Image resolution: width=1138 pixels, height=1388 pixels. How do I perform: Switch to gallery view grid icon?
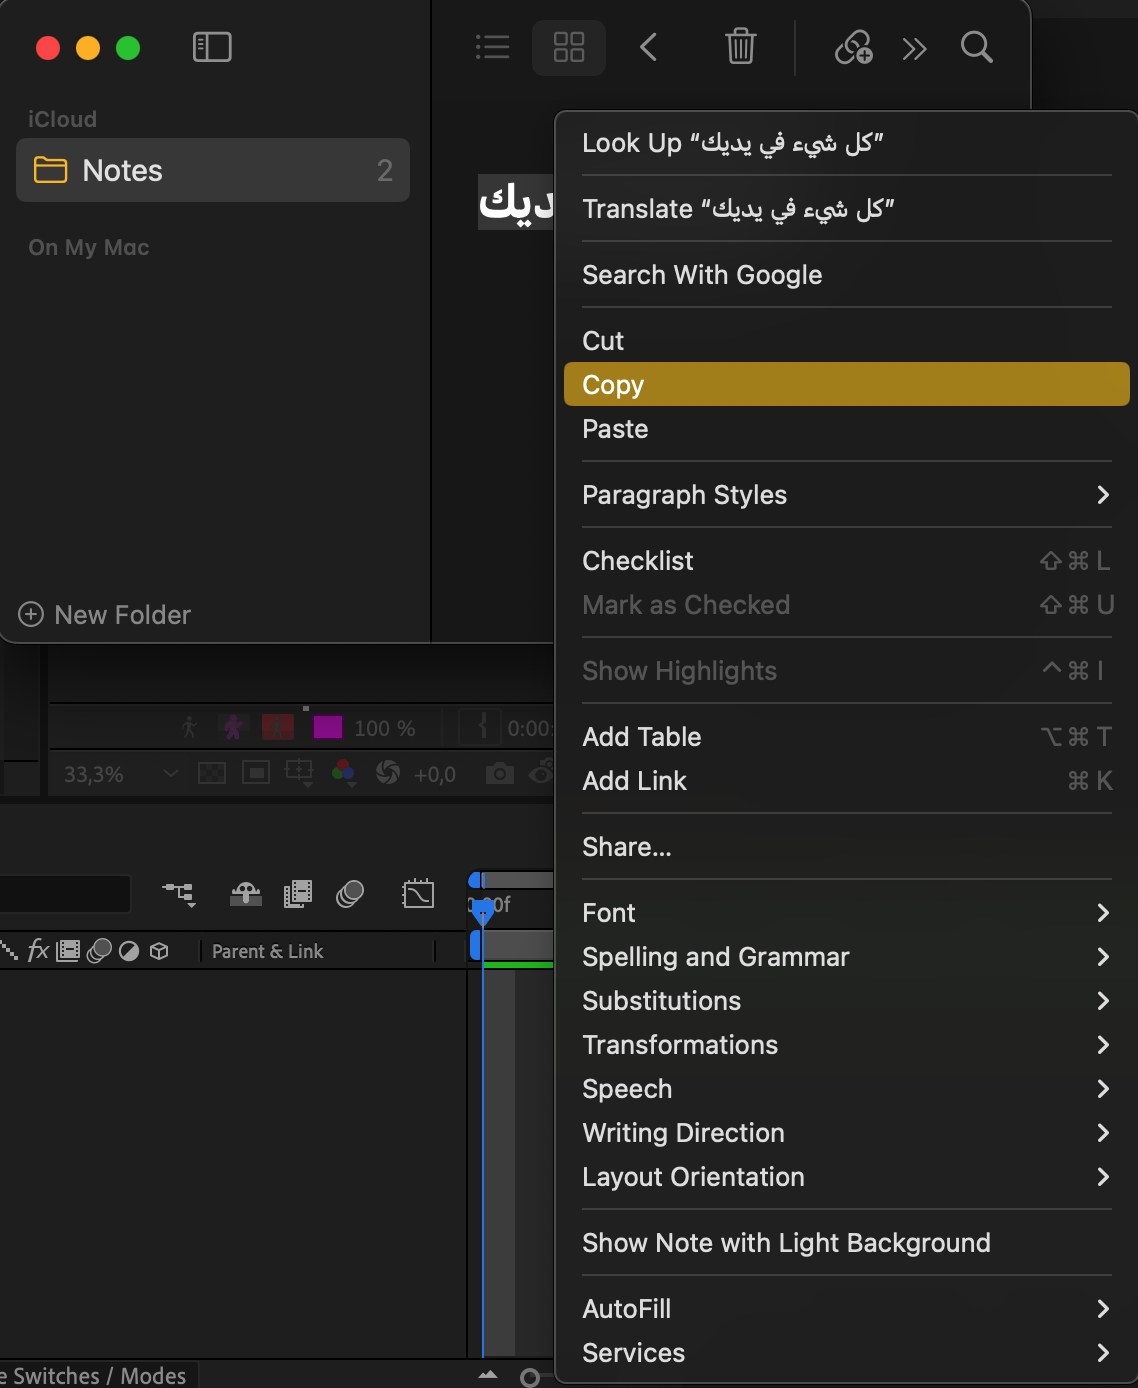pos(568,47)
